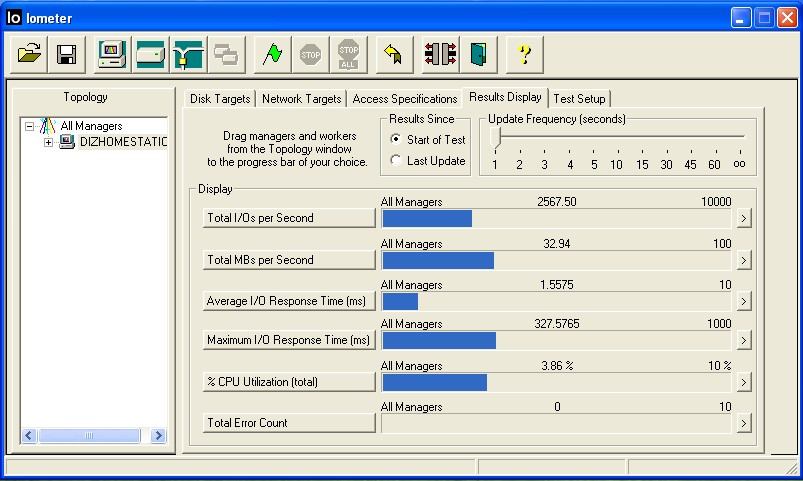Open arrow menu for Total Error Count
Screen dimensions: 803x481
tap(744, 424)
